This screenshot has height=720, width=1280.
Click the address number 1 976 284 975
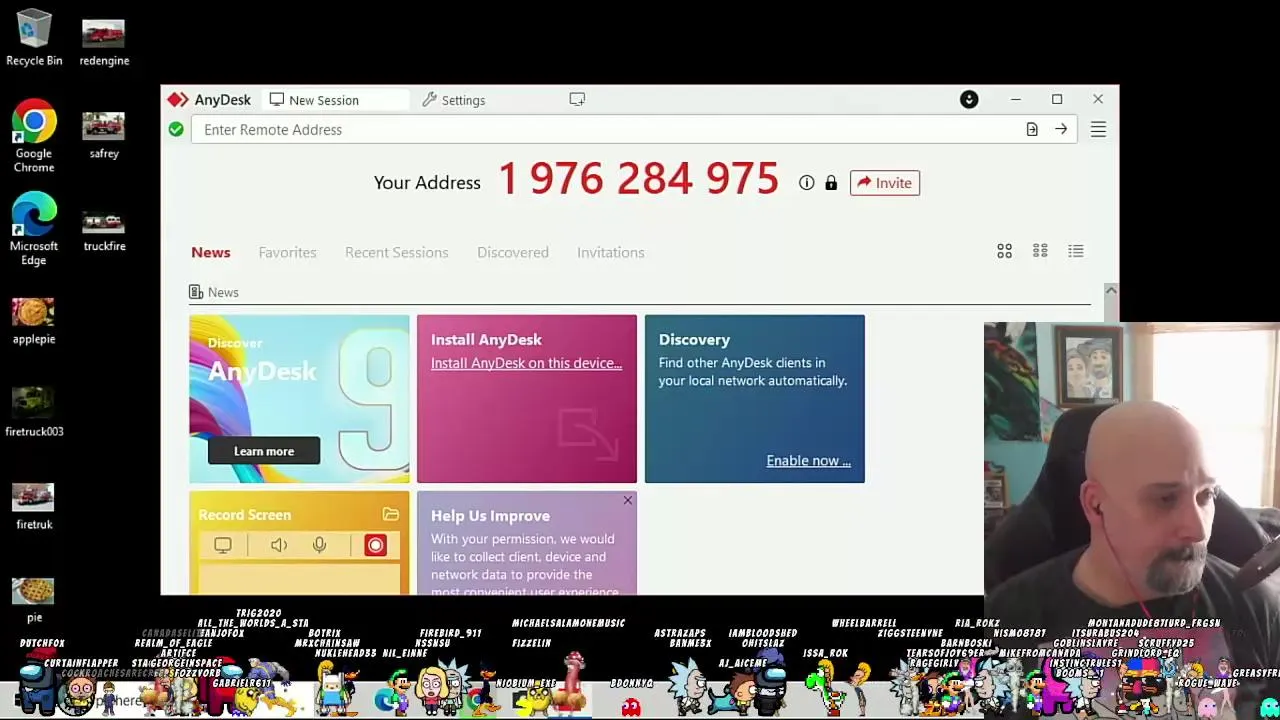point(638,180)
